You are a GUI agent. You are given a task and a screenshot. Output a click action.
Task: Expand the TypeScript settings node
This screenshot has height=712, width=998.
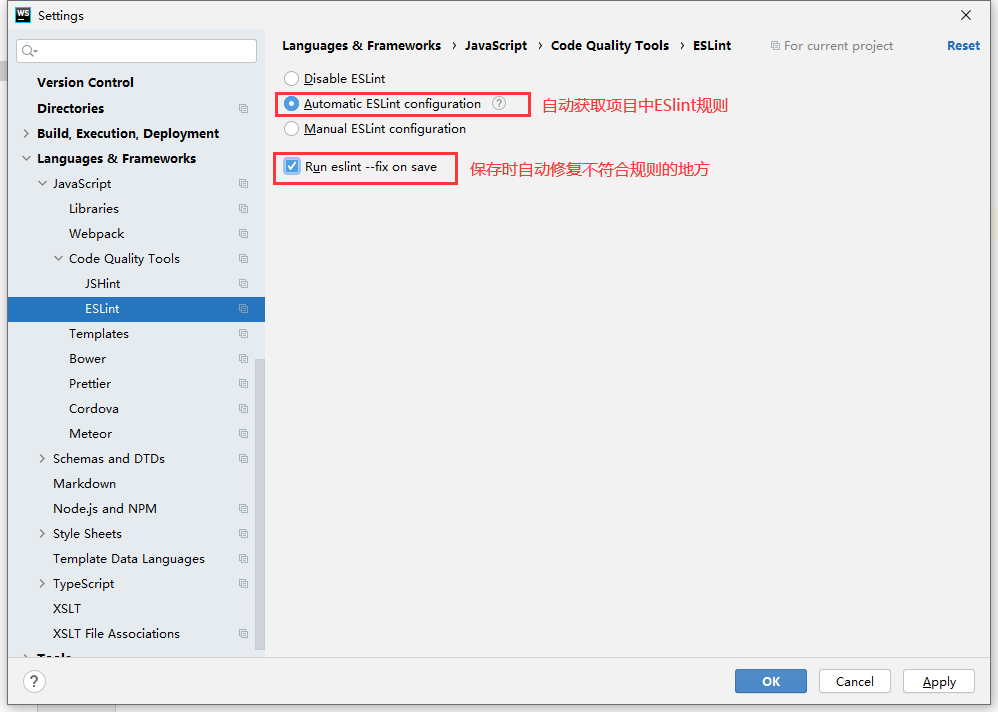tap(42, 583)
